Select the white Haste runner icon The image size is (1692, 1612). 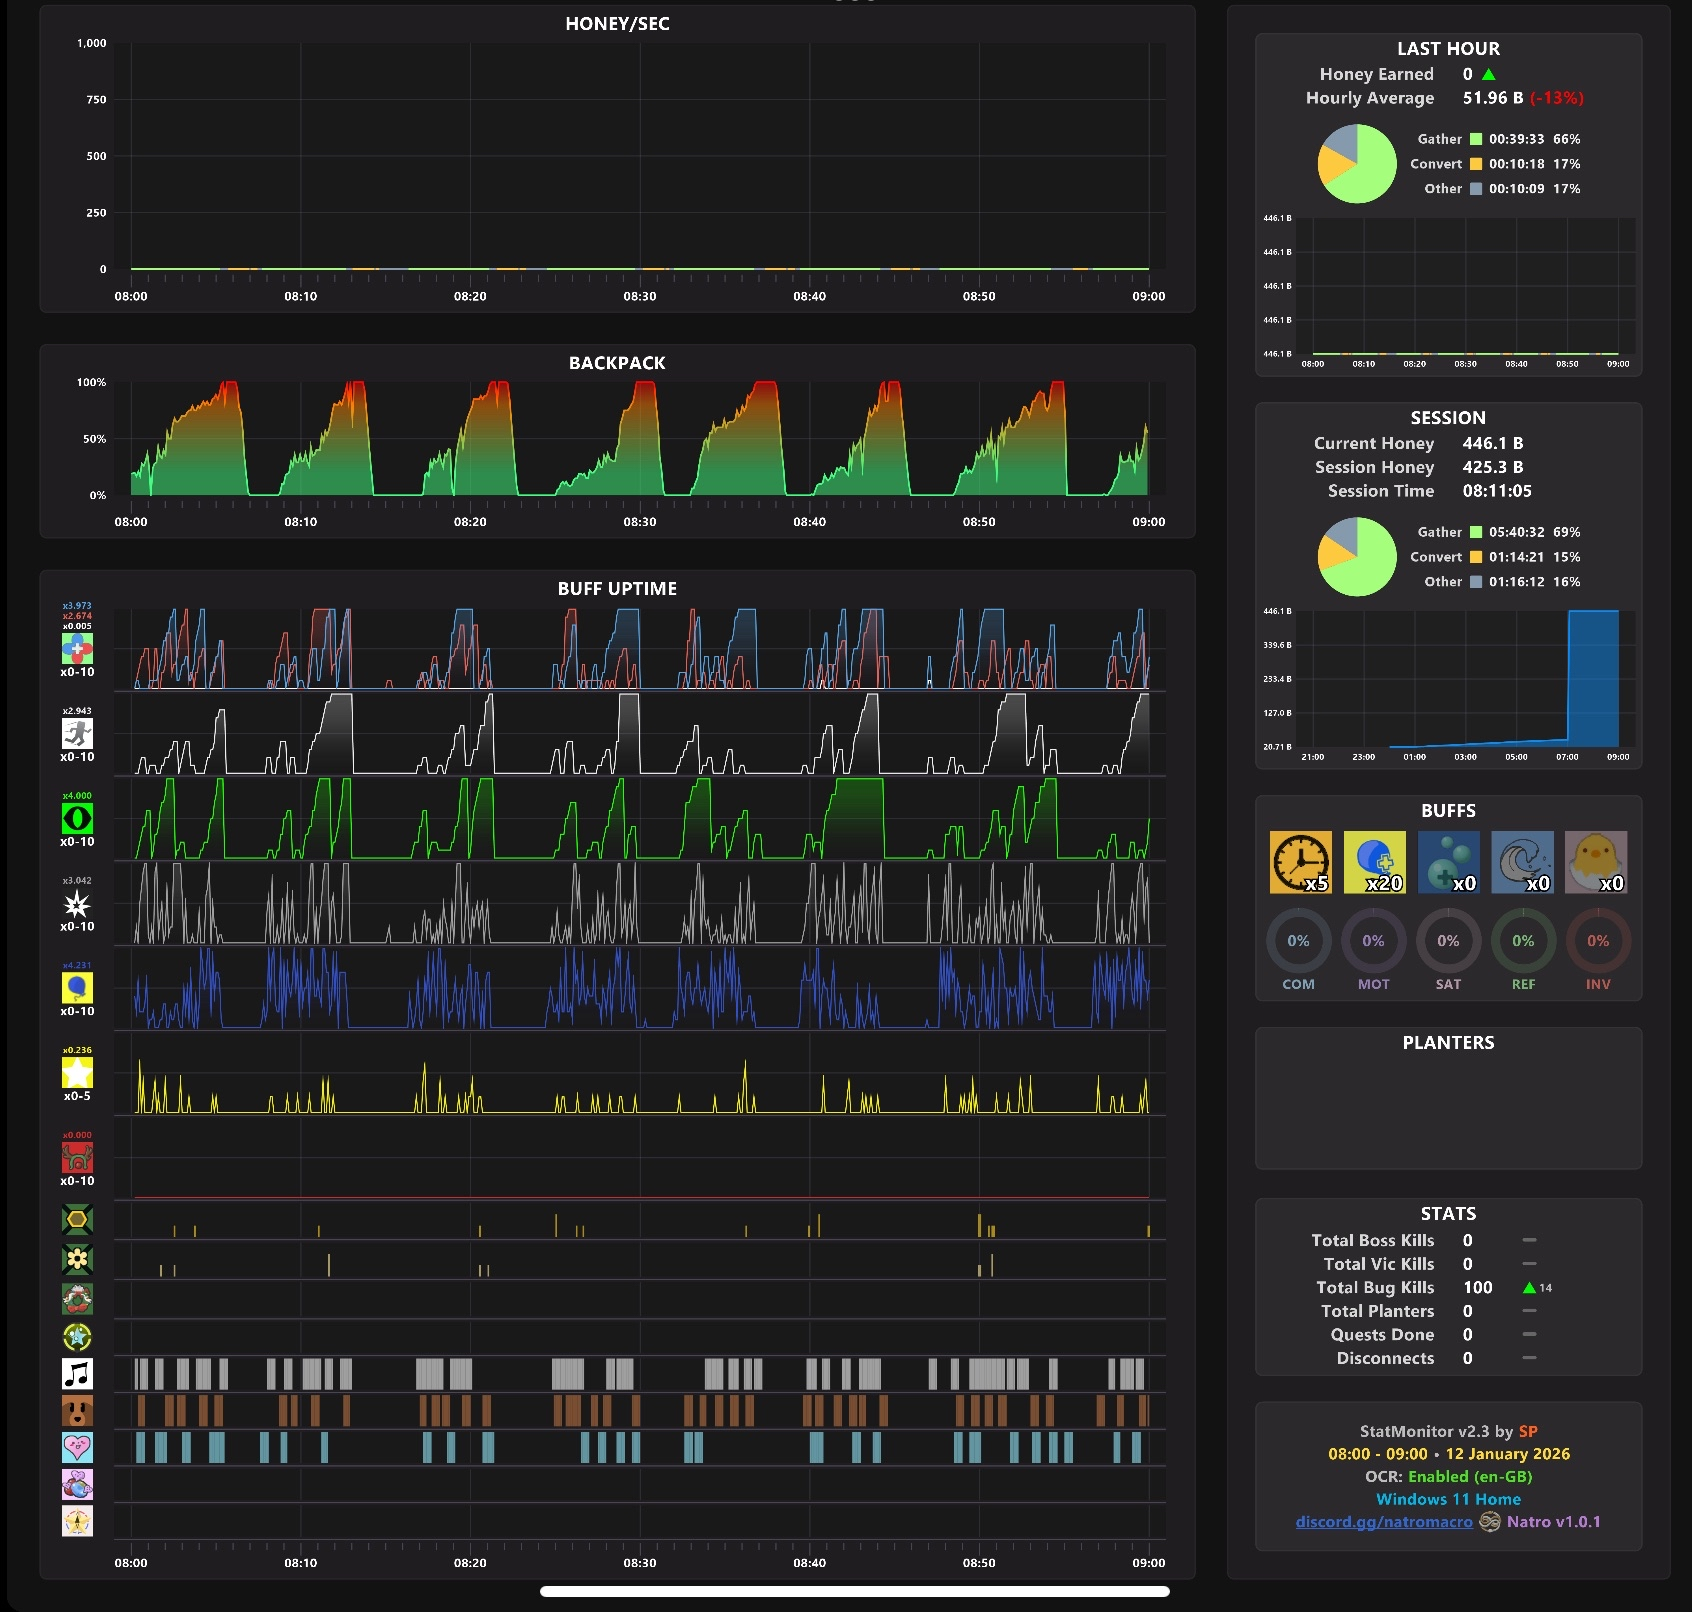(x=77, y=733)
